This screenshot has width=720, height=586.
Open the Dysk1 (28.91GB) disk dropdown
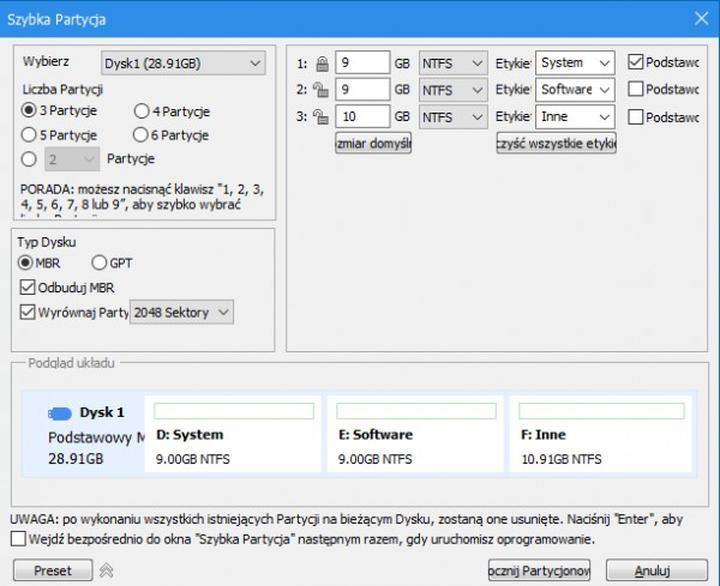pyautogui.click(x=183, y=64)
